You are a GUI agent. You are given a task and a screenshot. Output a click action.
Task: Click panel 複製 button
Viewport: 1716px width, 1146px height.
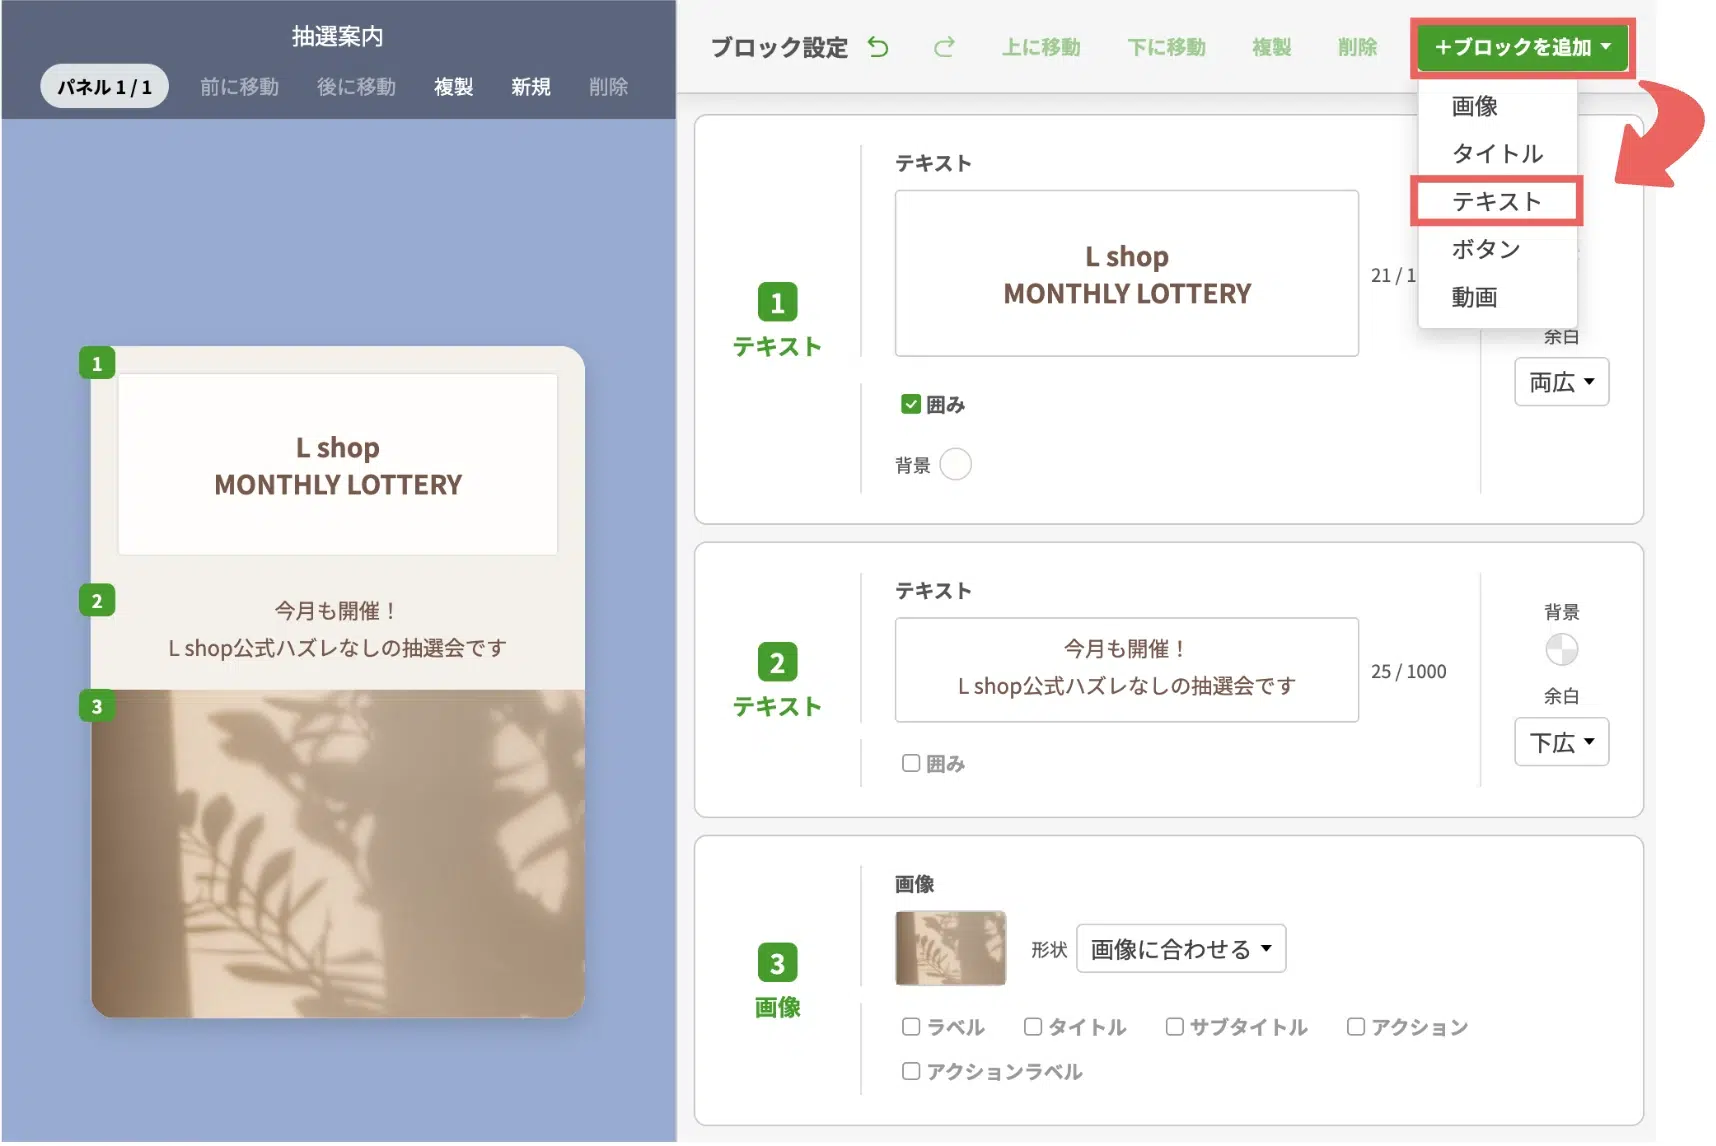click(453, 87)
